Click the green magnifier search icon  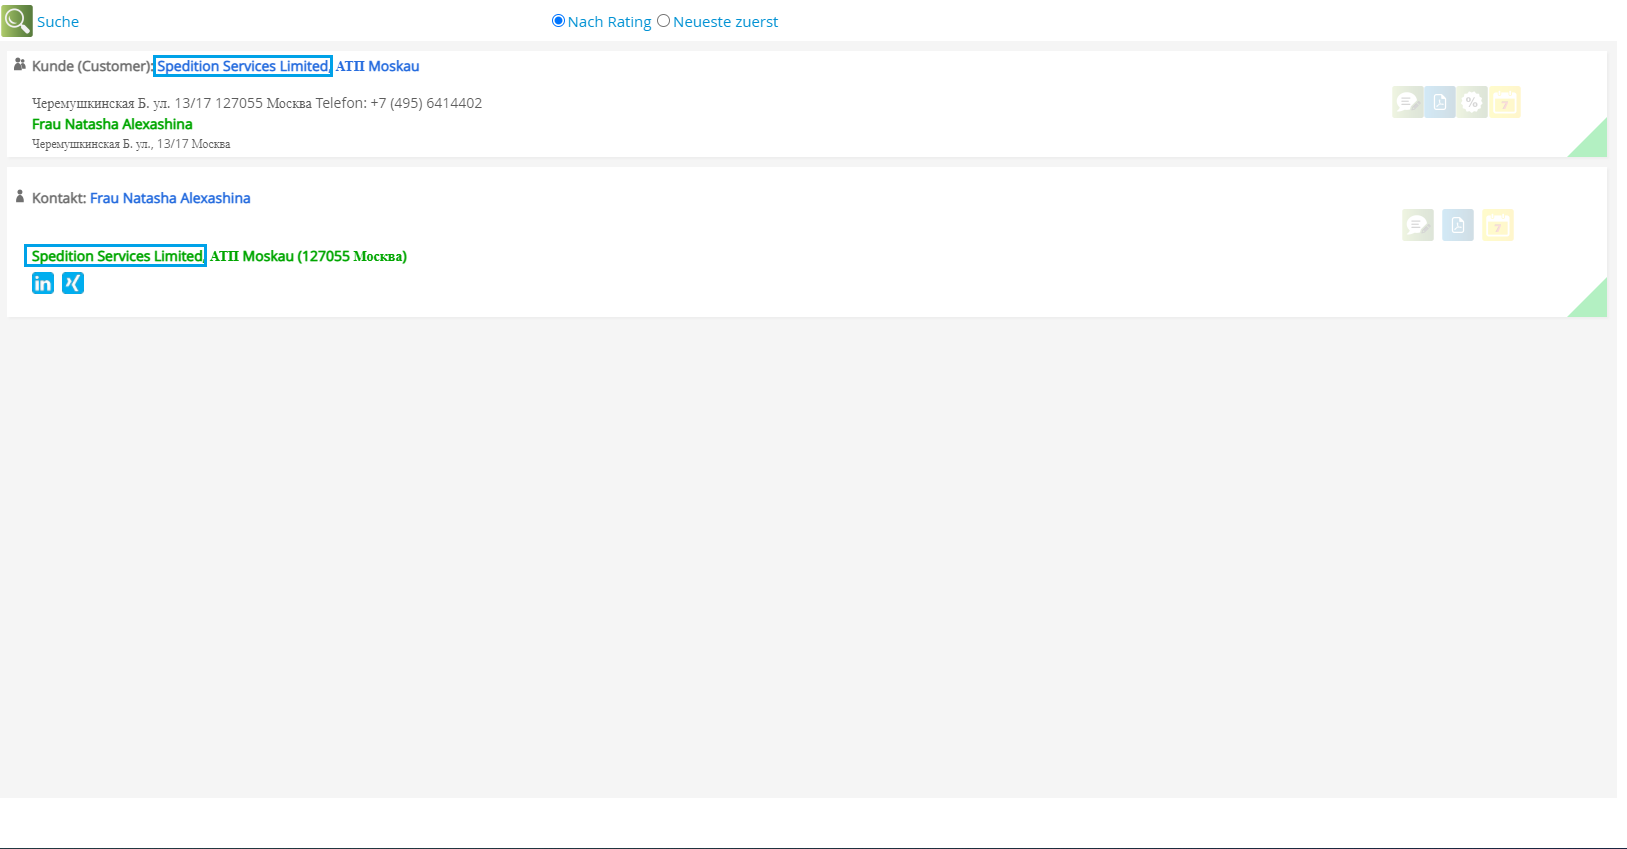click(17, 21)
